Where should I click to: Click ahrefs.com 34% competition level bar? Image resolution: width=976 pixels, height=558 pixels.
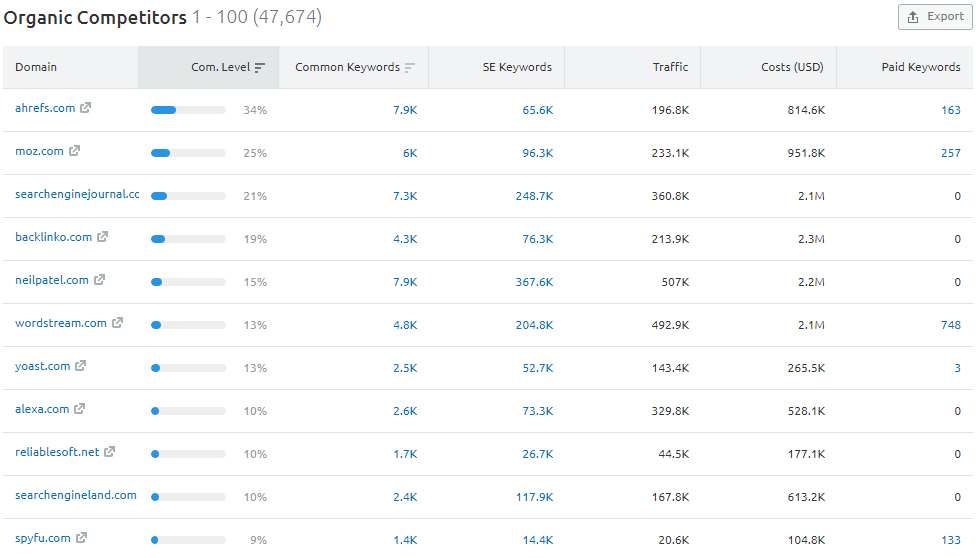tap(188, 110)
